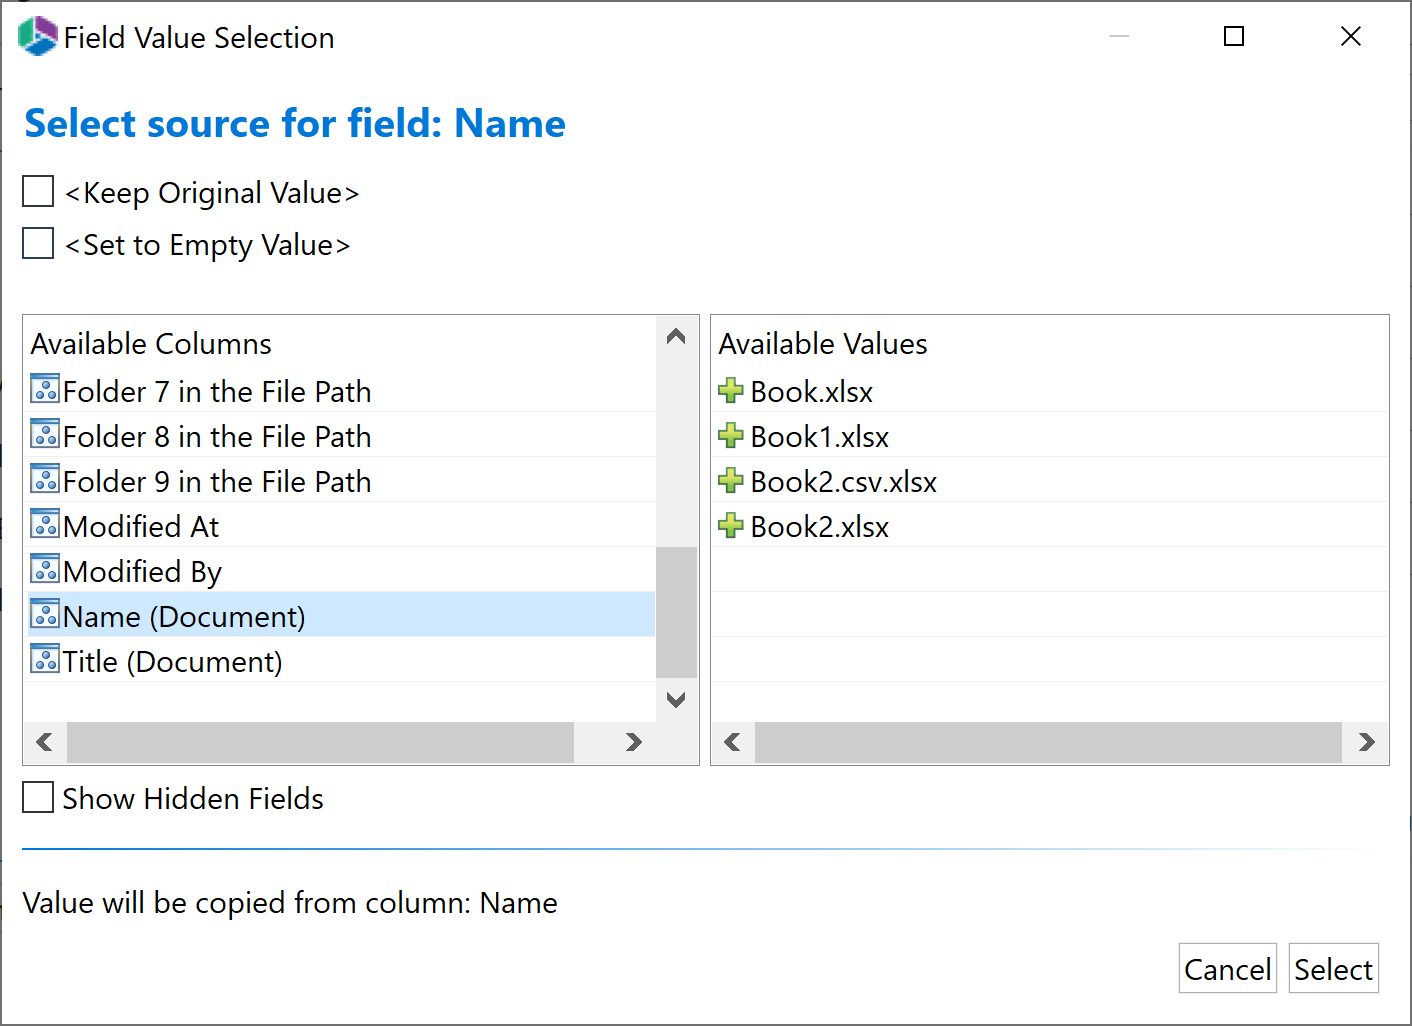Select Book2.xlsx in Available Values
Image resolution: width=1412 pixels, height=1026 pixels.
tap(818, 525)
